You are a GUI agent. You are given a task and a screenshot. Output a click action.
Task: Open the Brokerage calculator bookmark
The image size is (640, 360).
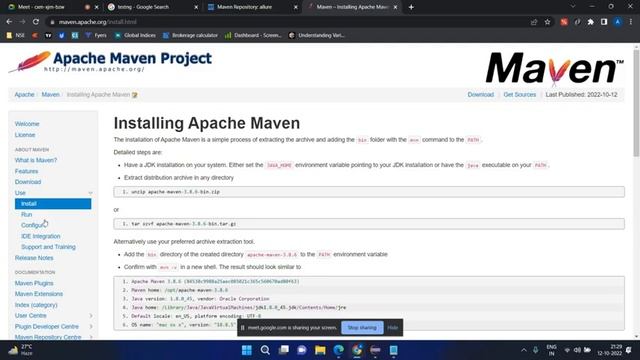click(190, 36)
